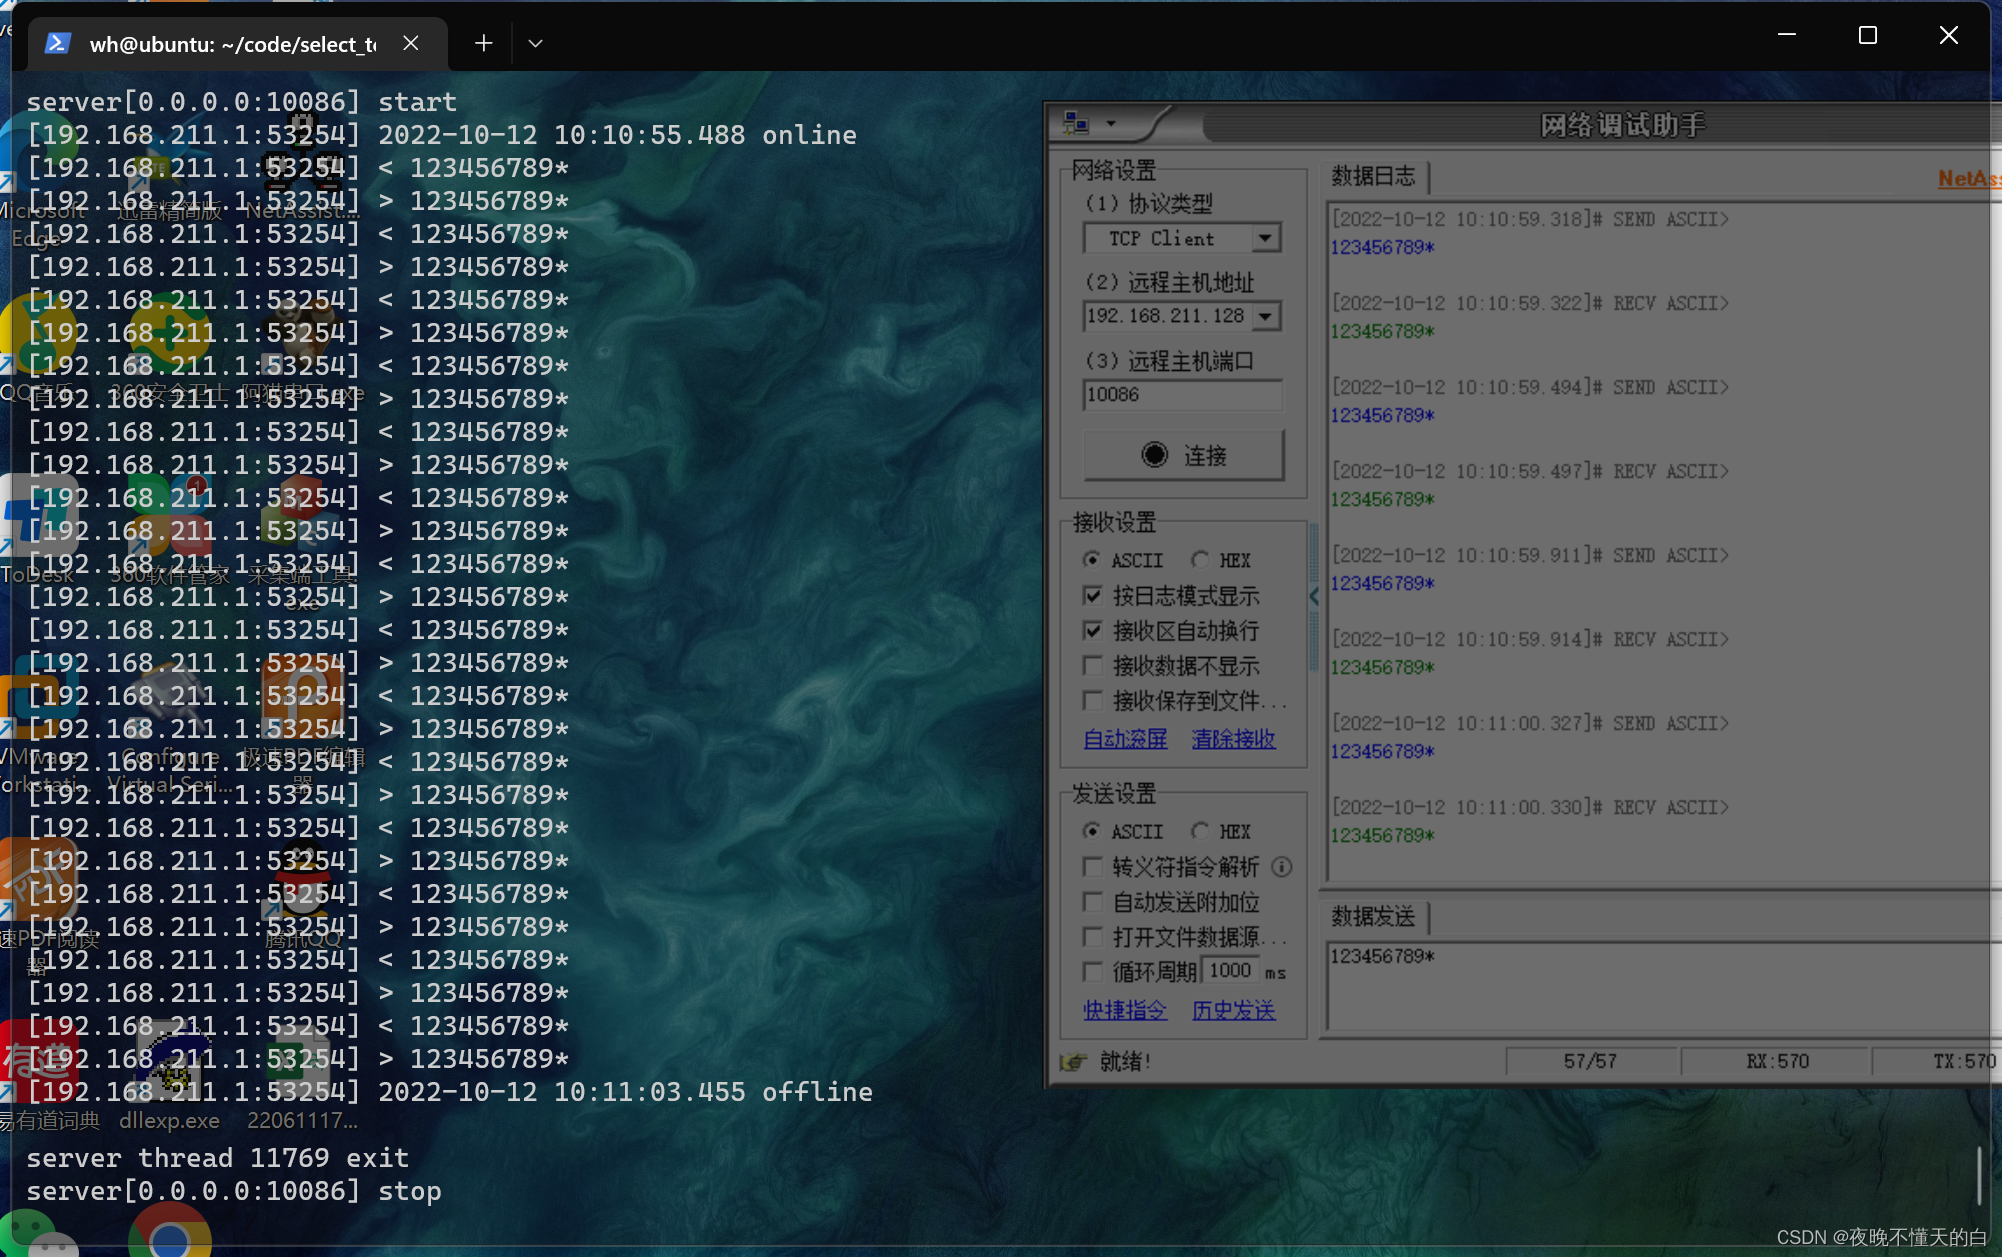
Task: Switch to the 数据日志 tab
Action: point(1373,177)
